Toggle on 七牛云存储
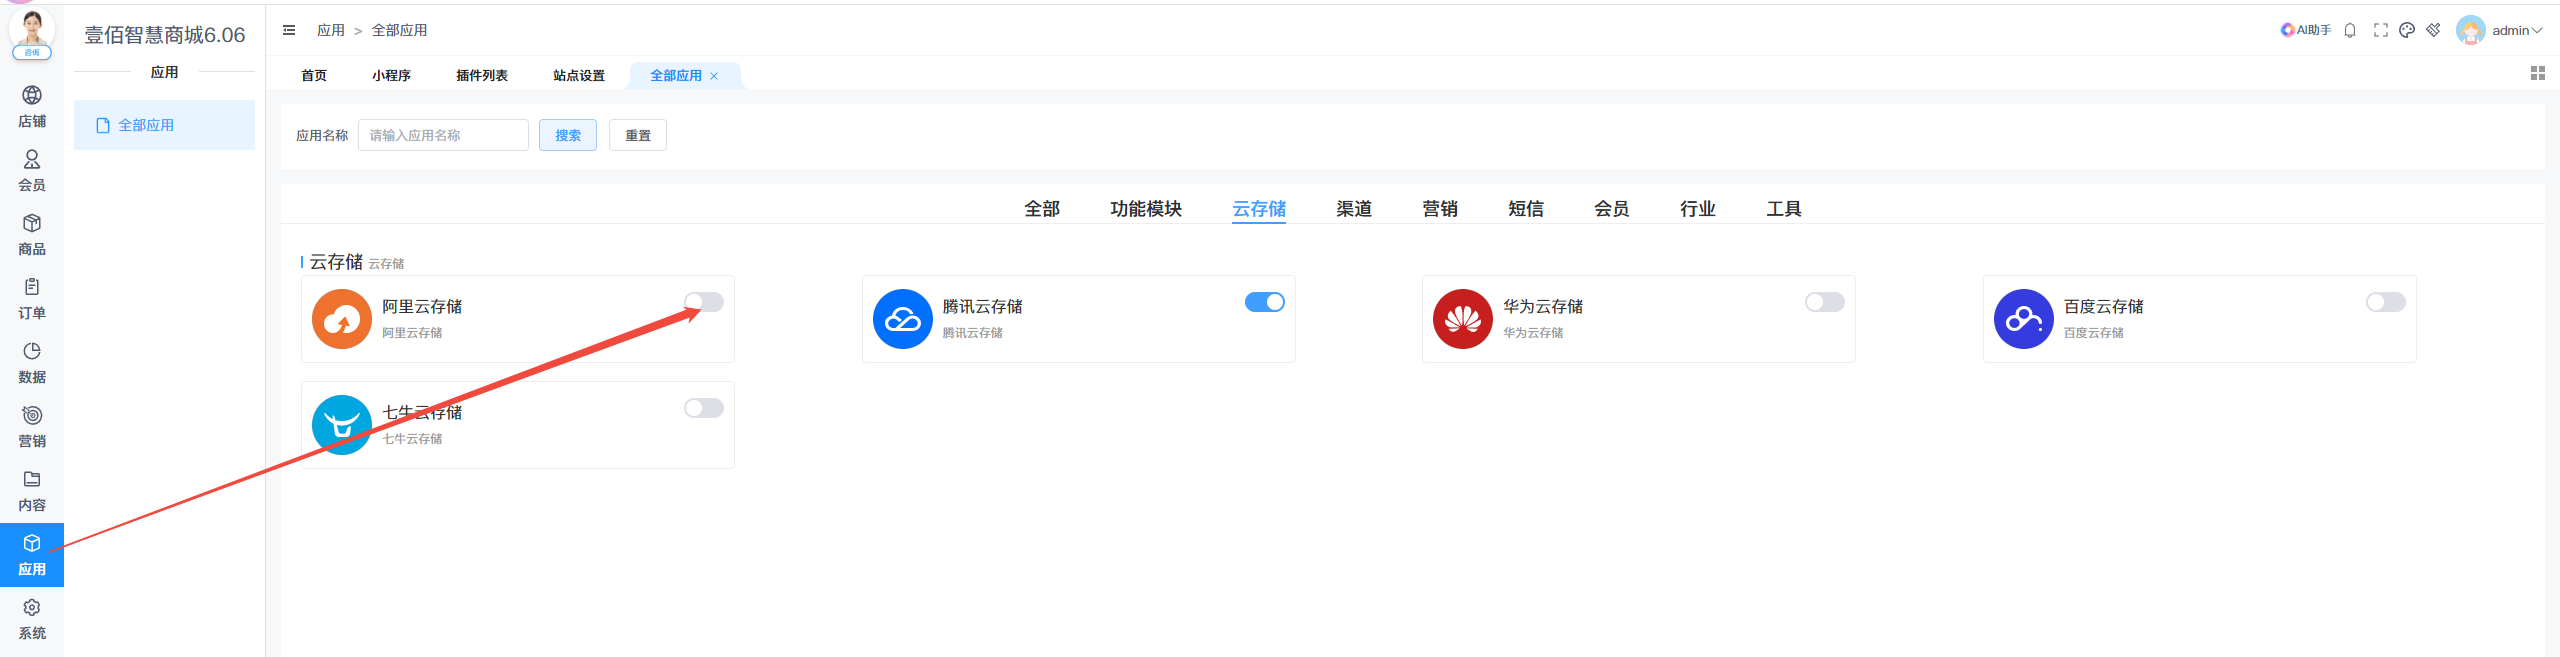This screenshot has height=657, width=2560. tap(703, 408)
